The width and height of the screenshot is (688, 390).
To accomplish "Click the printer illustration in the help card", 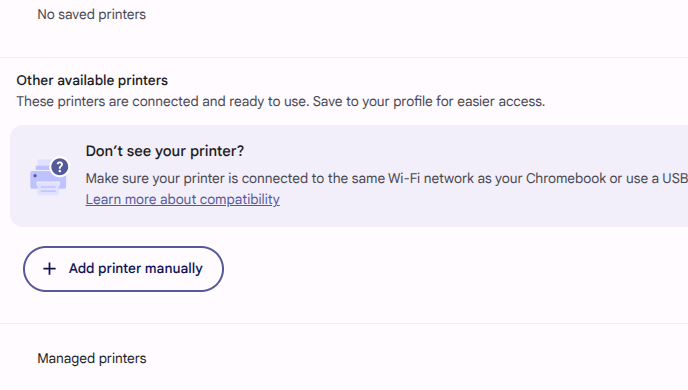I will point(49,176).
